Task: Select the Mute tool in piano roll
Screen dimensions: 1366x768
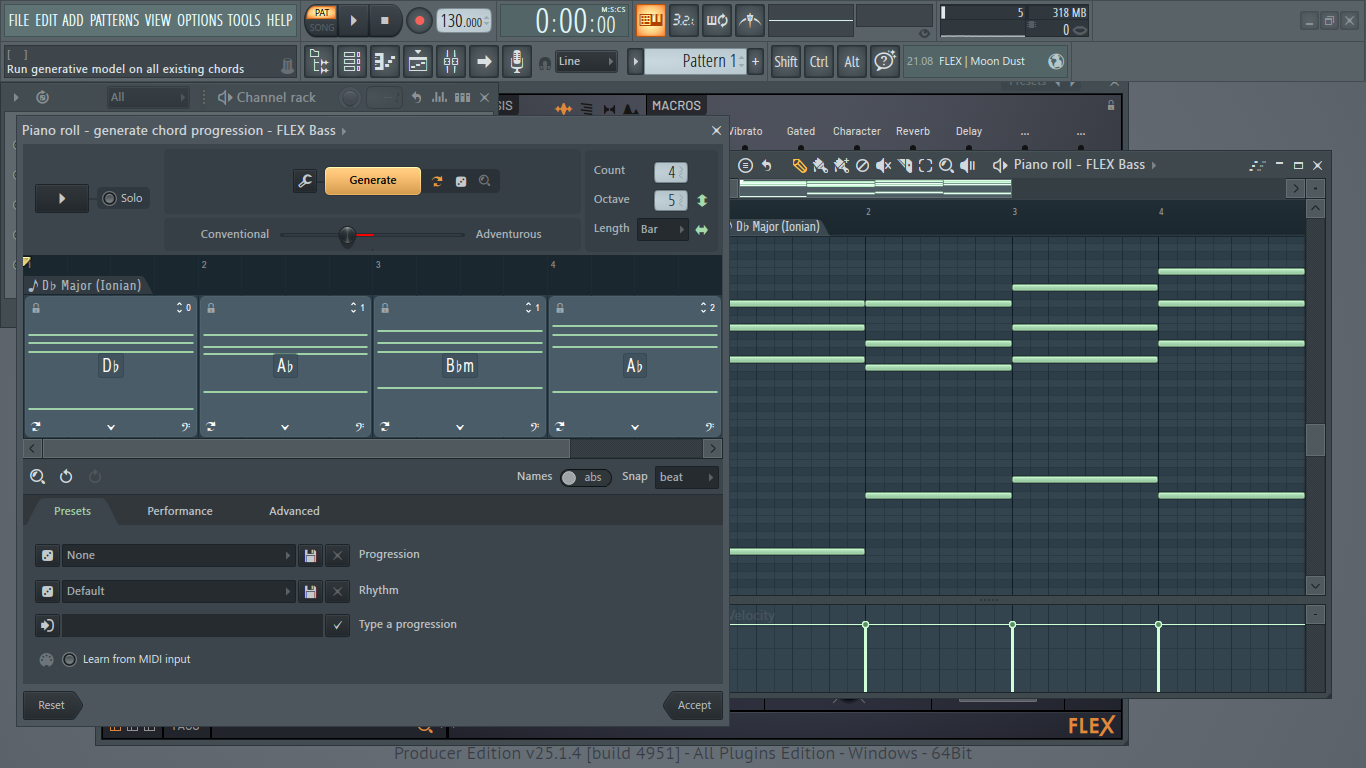Action: point(883,165)
